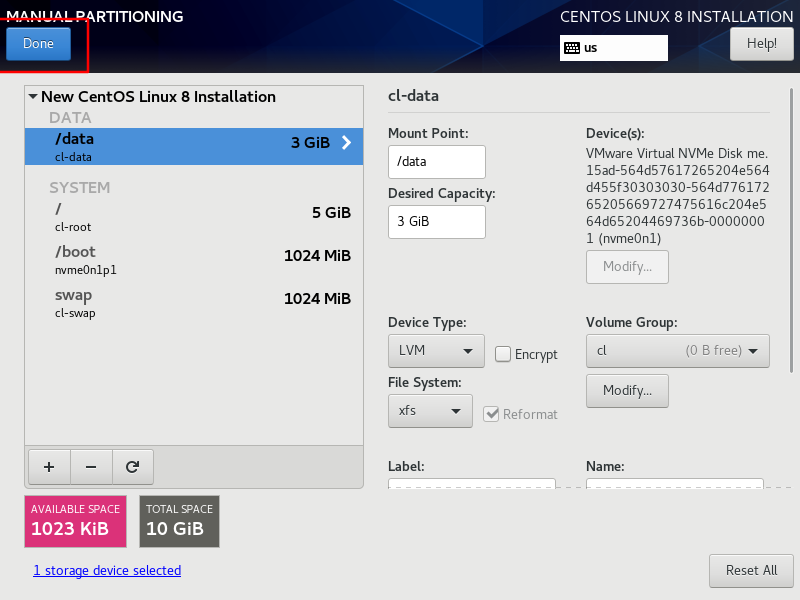Click Modify button under Volume Group
The width and height of the screenshot is (800, 600).
[627, 391]
